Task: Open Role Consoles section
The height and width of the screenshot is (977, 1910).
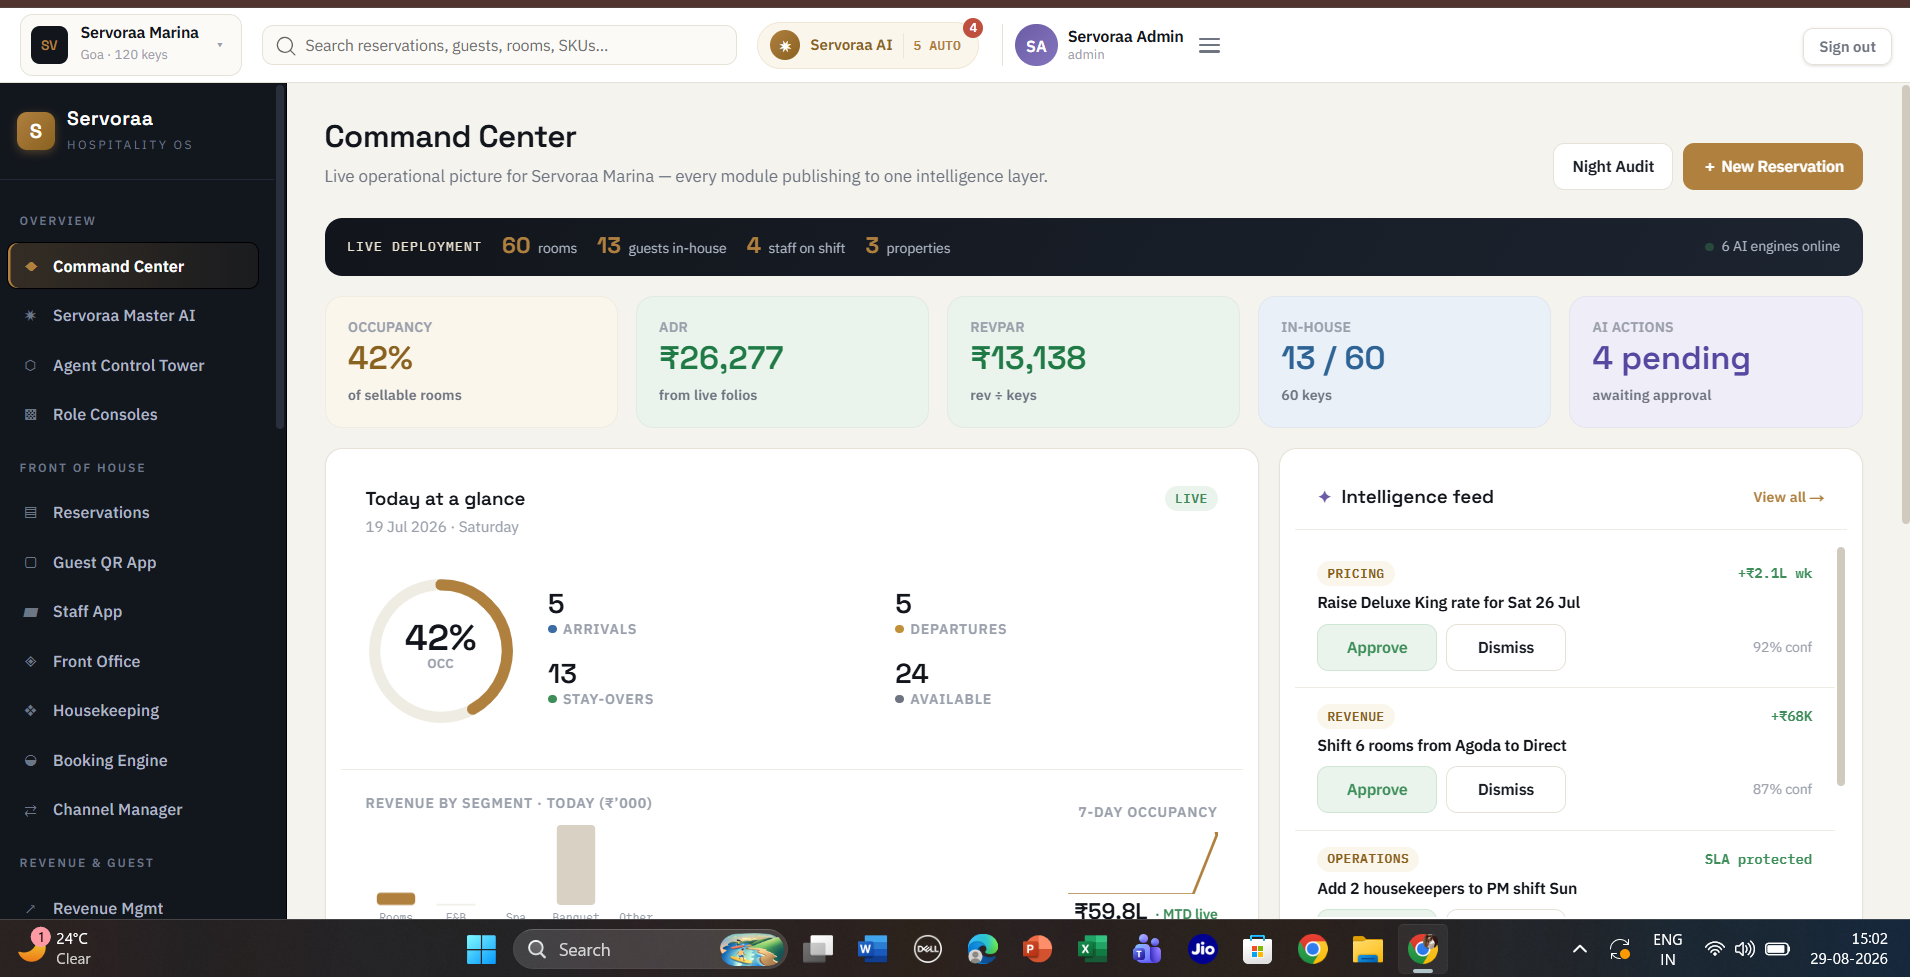Action: [133, 415]
